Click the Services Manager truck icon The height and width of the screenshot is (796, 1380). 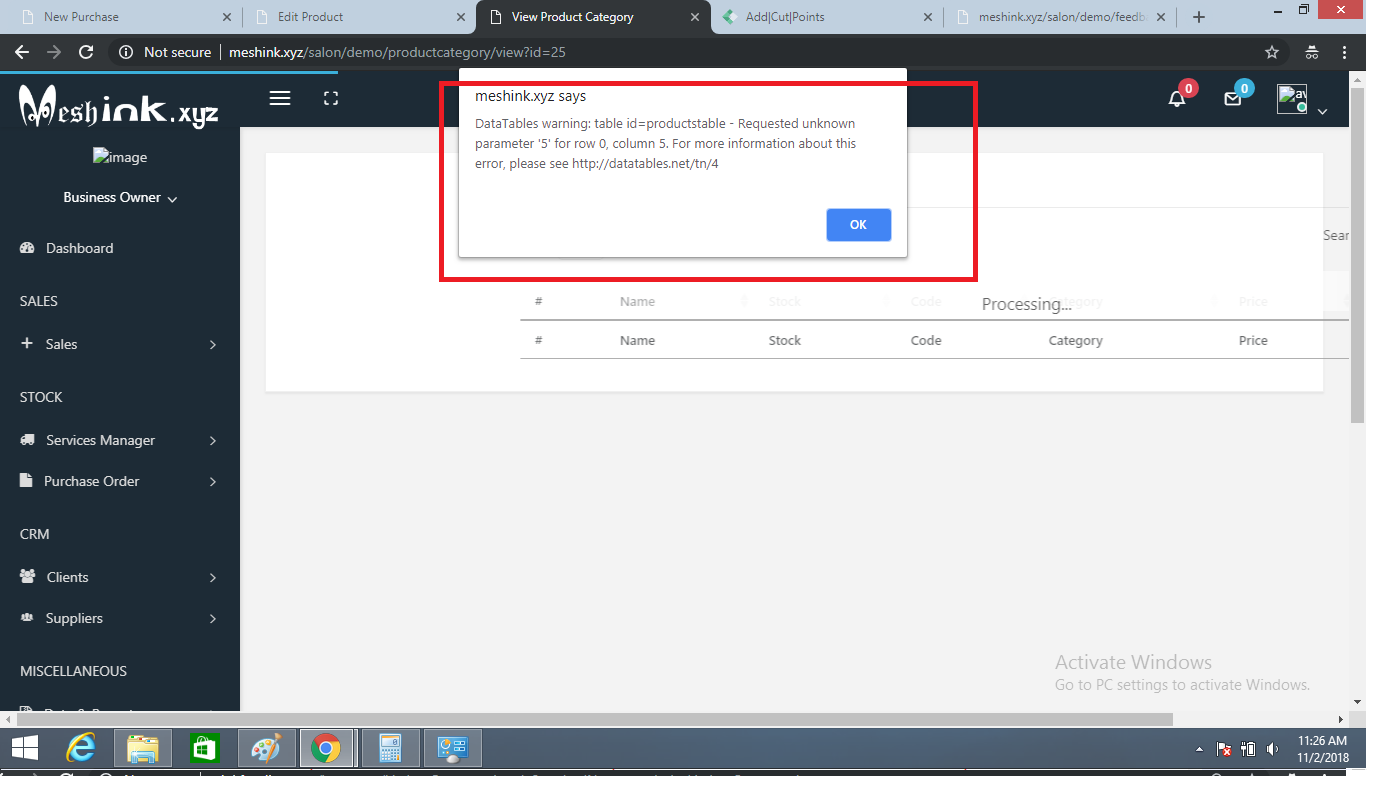pyautogui.click(x=28, y=440)
